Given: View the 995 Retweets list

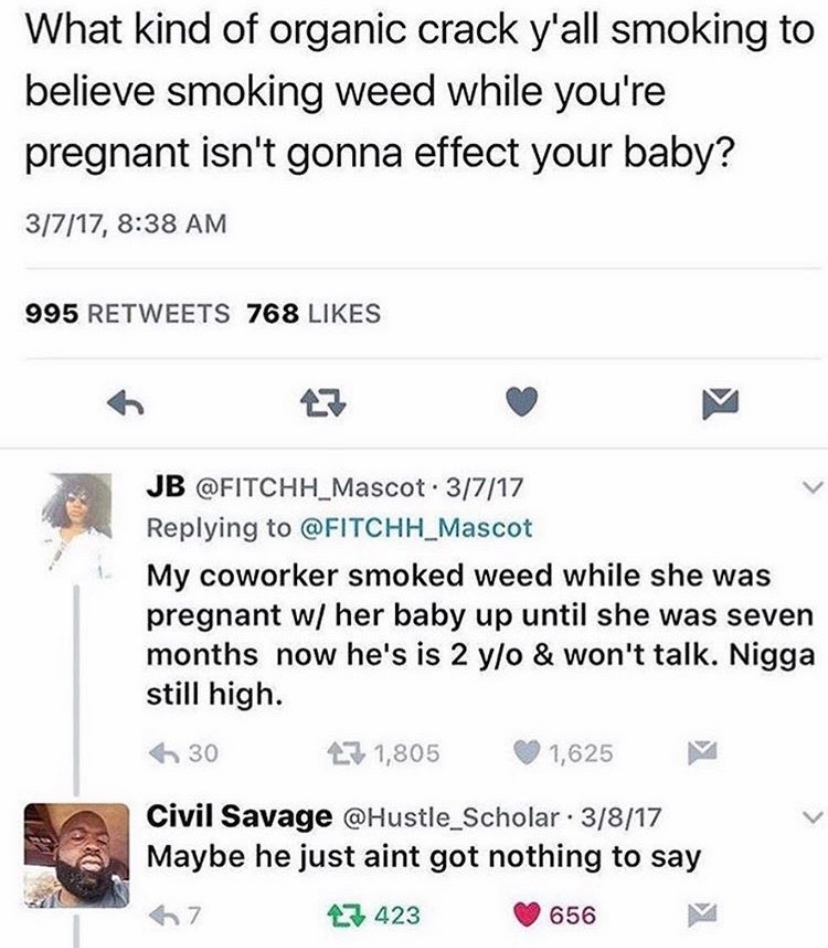Looking at the screenshot, I should coord(128,314).
